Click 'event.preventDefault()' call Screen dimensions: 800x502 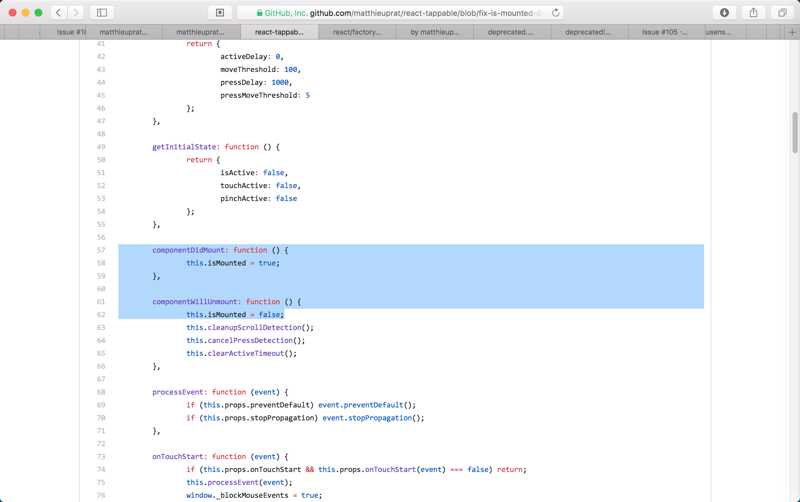367,405
